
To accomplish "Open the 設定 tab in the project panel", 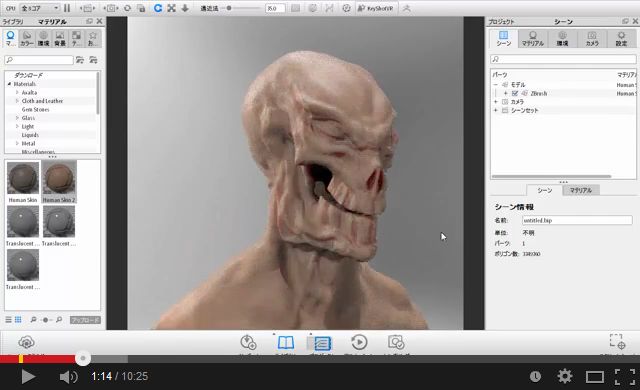I will [621, 38].
